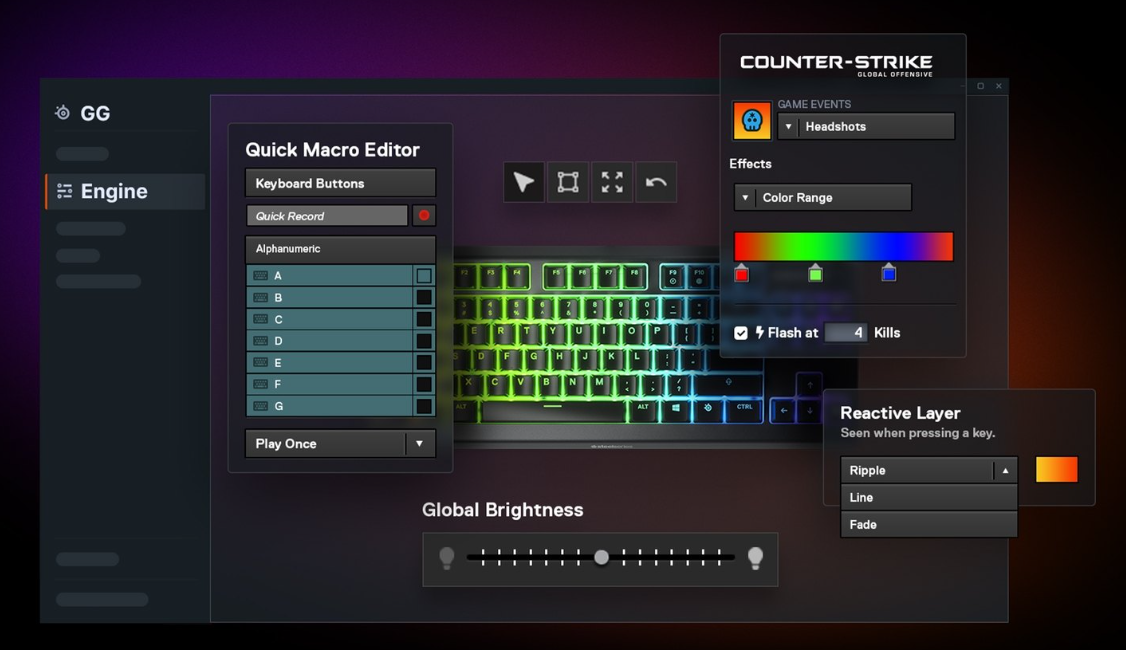Screen dimensions: 1126x650
Task: Click the keyboard icon beside letter A
Action: point(261,276)
